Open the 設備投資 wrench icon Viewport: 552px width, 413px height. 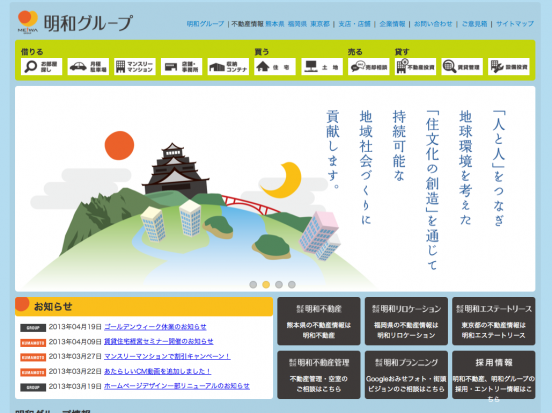click(x=509, y=67)
